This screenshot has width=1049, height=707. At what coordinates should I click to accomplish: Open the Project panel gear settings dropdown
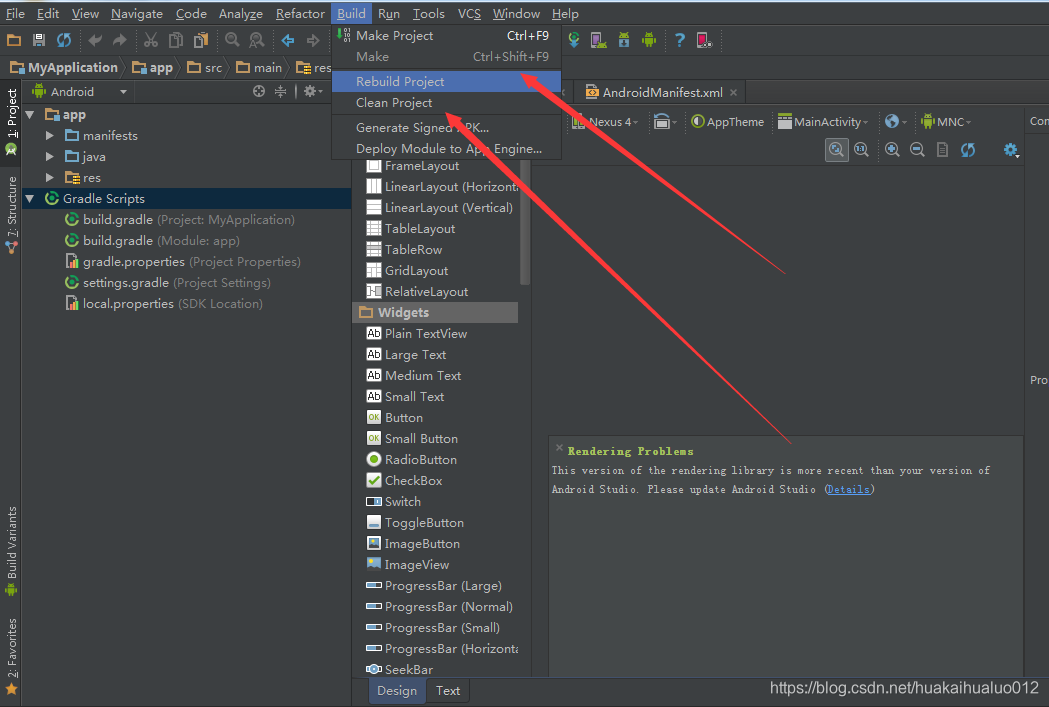312,91
